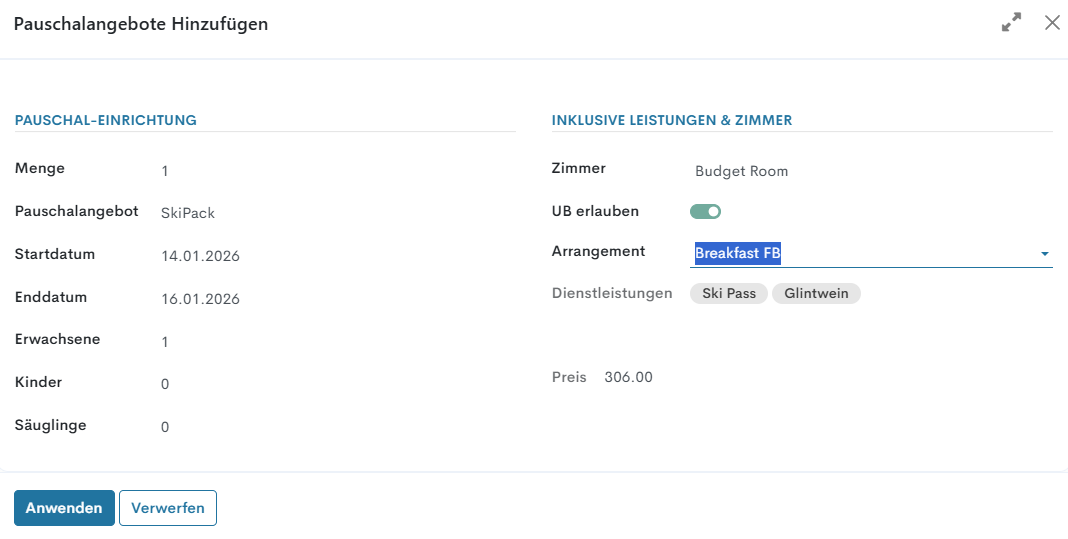
Task: Select the Glintwein service tag
Action: pyautogui.click(x=816, y=293)
